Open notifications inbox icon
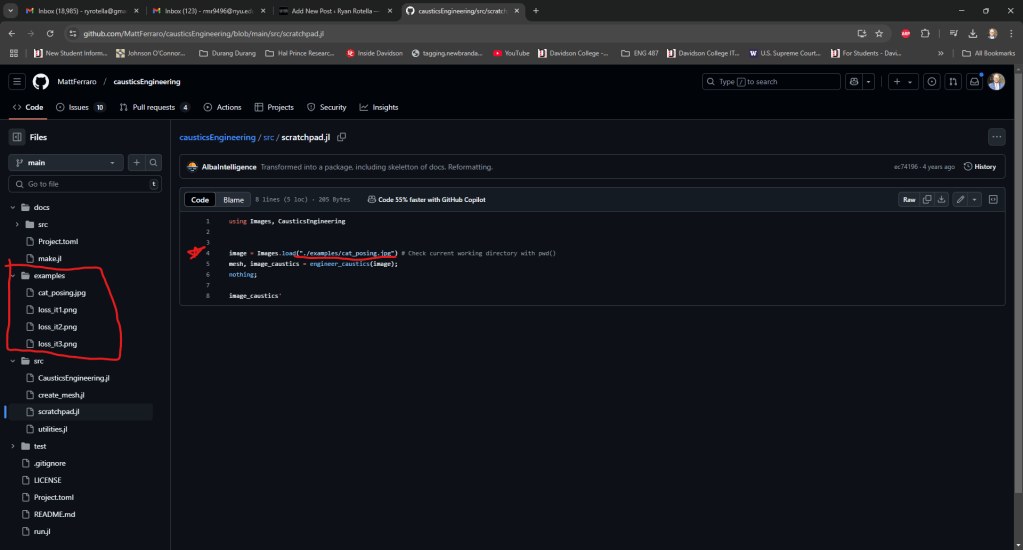Screen dimensions: 1023x550 click(975, 81)
